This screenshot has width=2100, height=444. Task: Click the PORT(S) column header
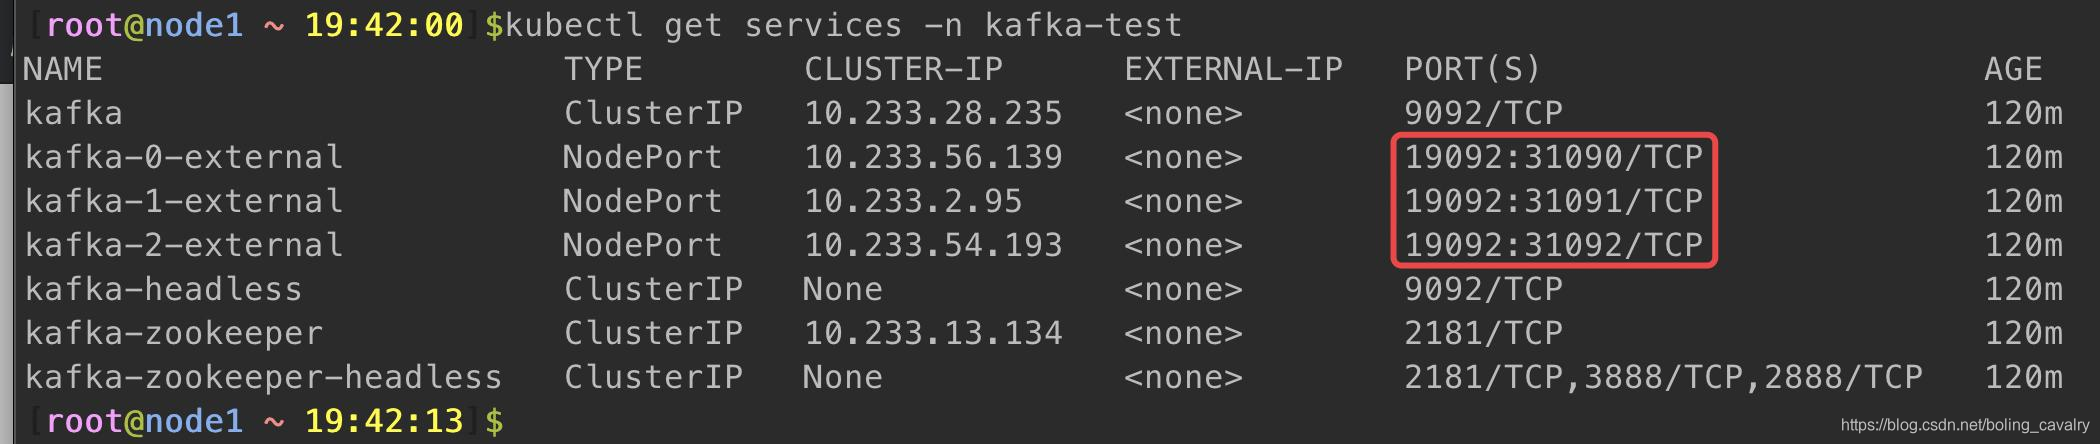click(1472, 69)
